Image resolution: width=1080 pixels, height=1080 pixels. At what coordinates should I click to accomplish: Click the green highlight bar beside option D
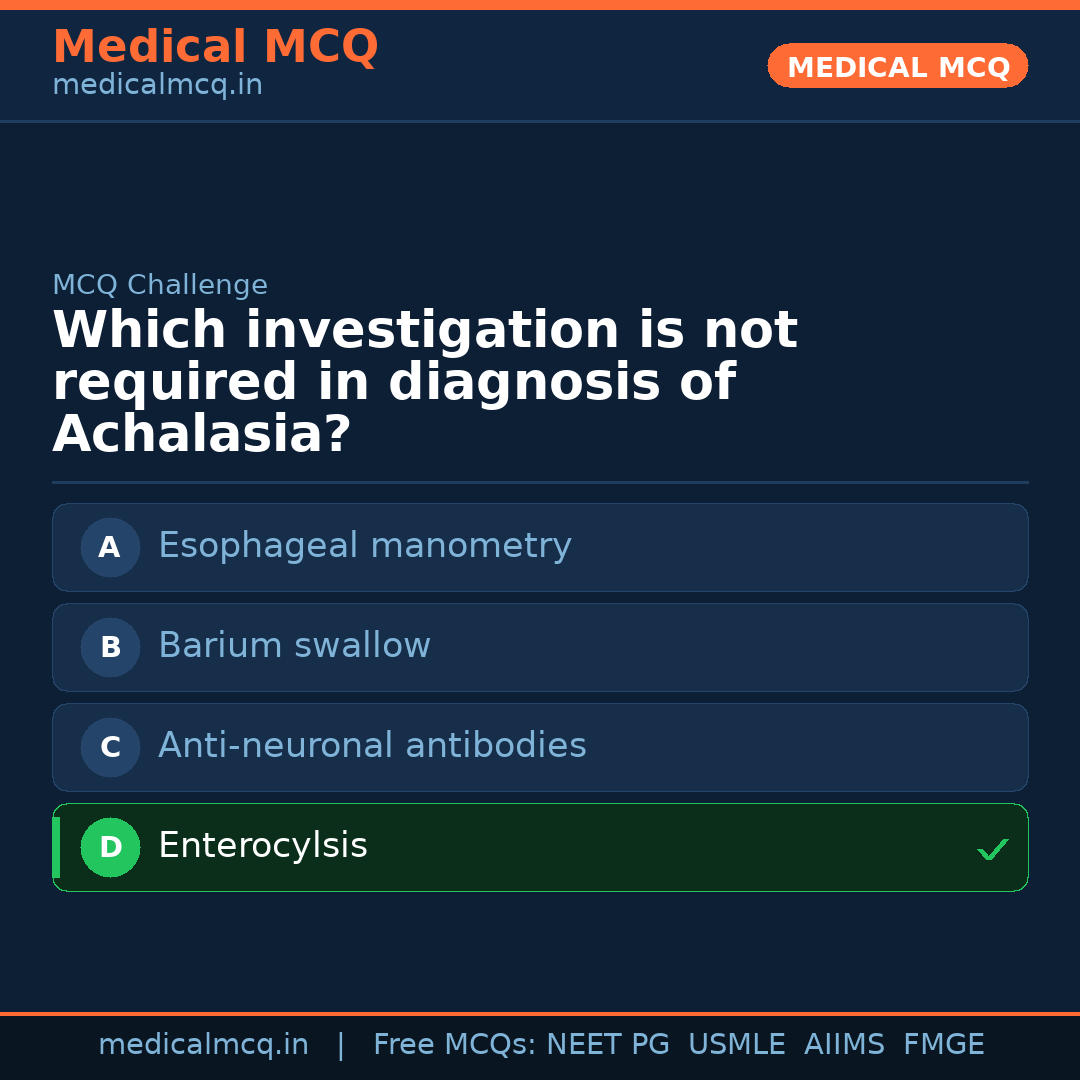pos(56,847)
